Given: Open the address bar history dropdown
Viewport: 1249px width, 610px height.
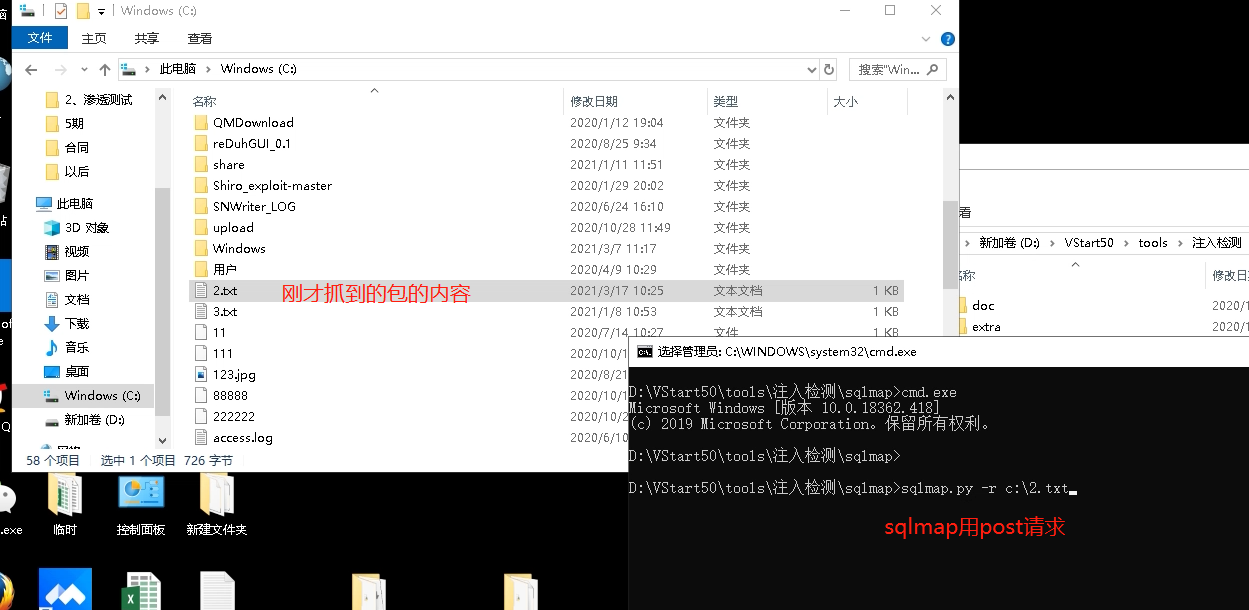Looking at the screenshot, I should tap(811, 68).
